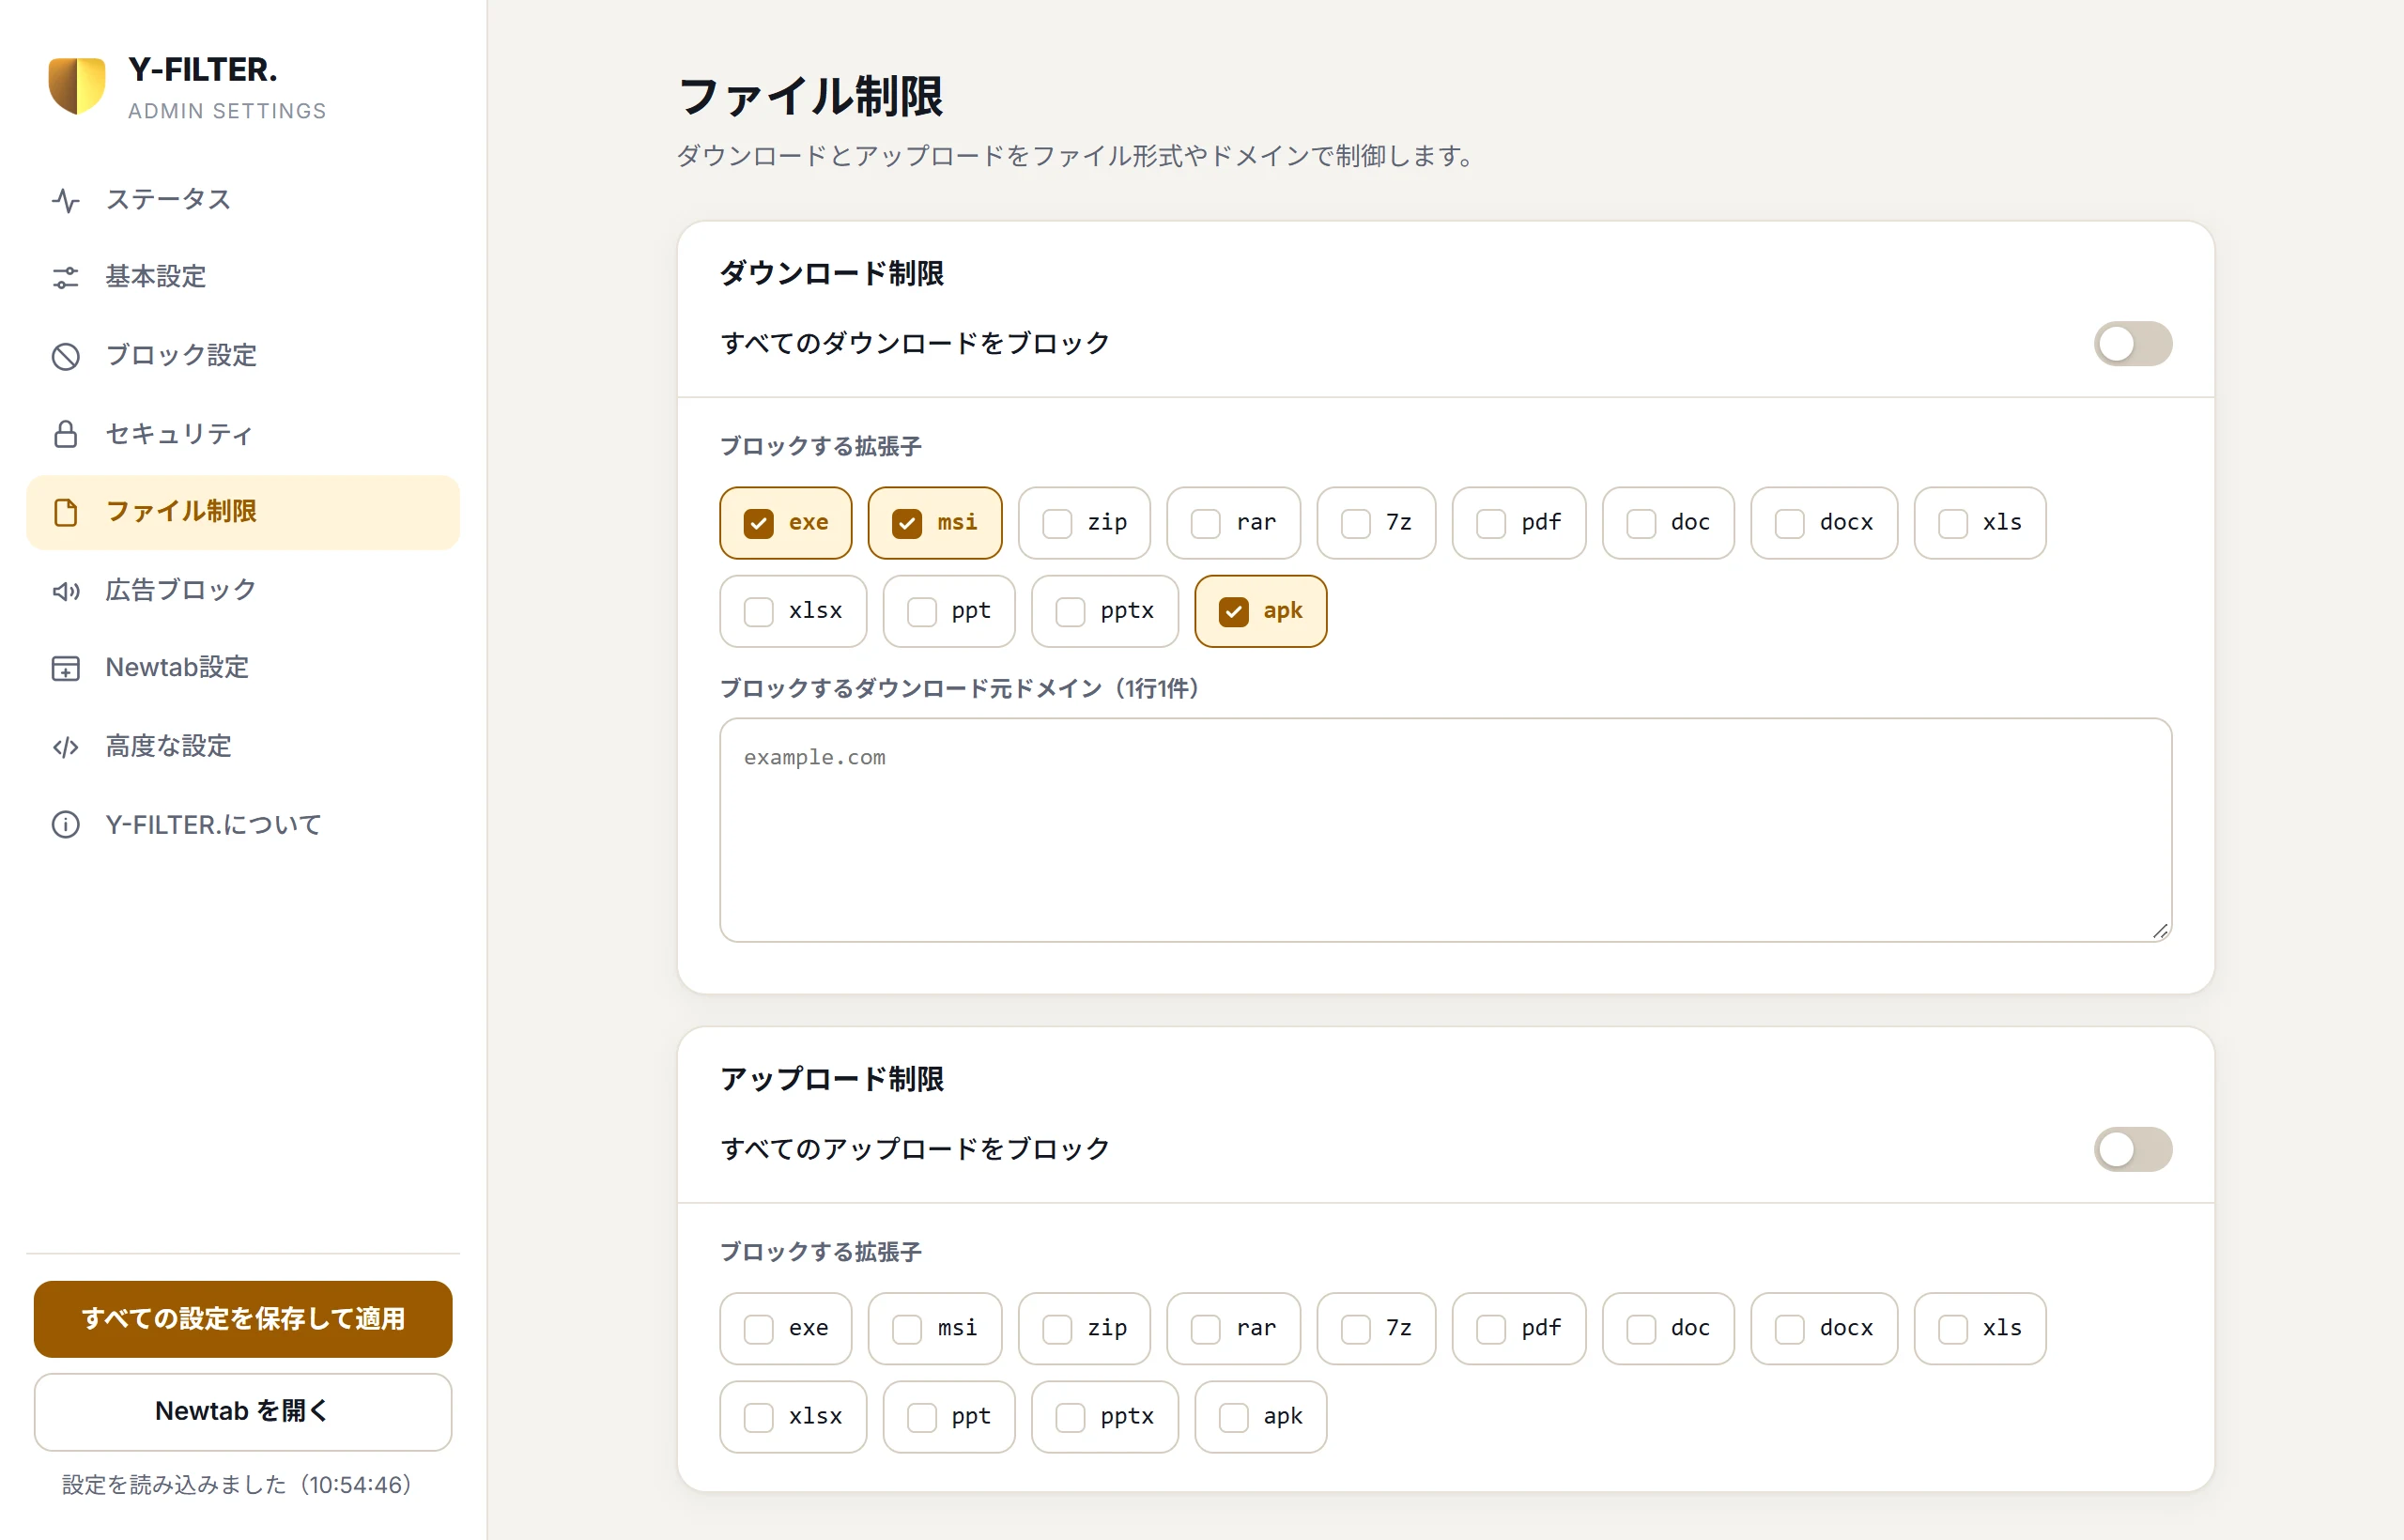Click the 設定を読み込みました status text
This screenshot has width=2404, height=1540.
pyautogui.click(x=237, y=1485)
